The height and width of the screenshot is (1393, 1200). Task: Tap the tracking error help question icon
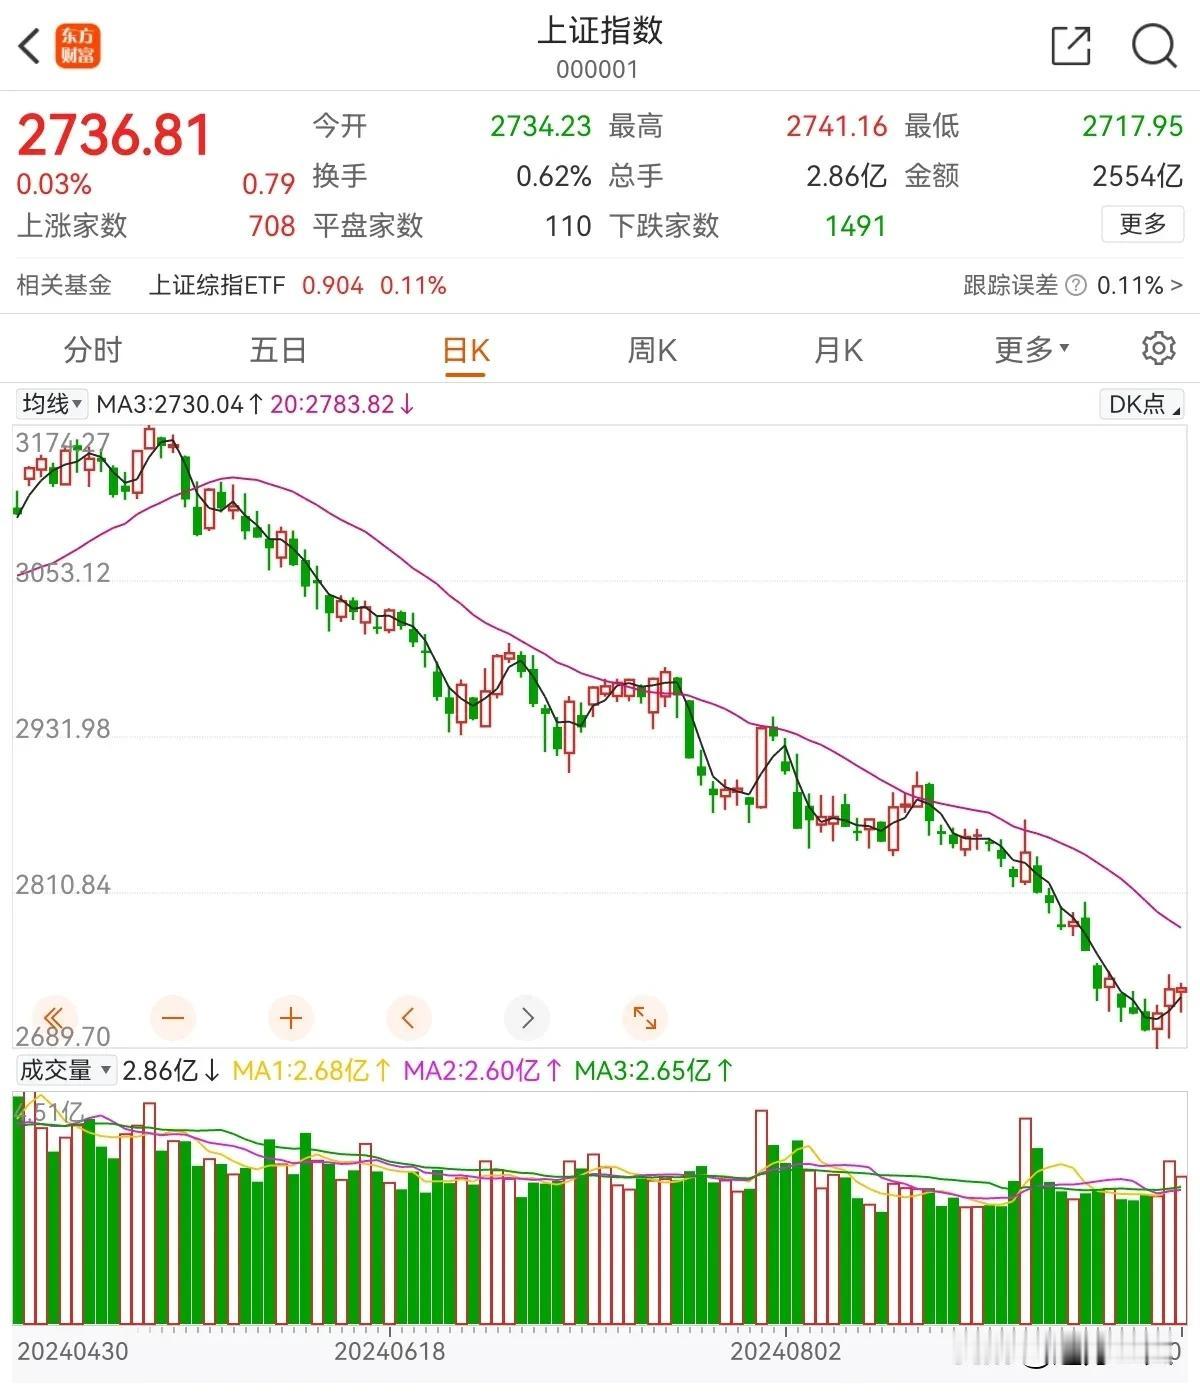coord(1076,286)
